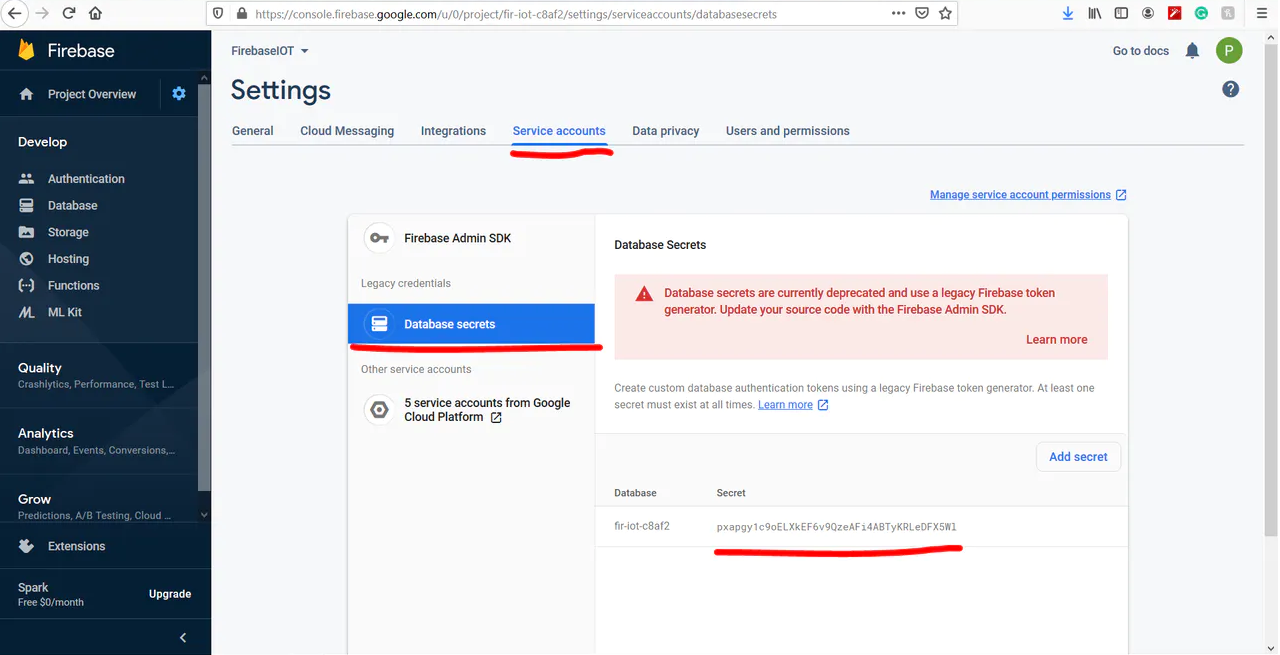Select Database secrets option
The height and width of the screenshot is (655, 1280).
471,324
